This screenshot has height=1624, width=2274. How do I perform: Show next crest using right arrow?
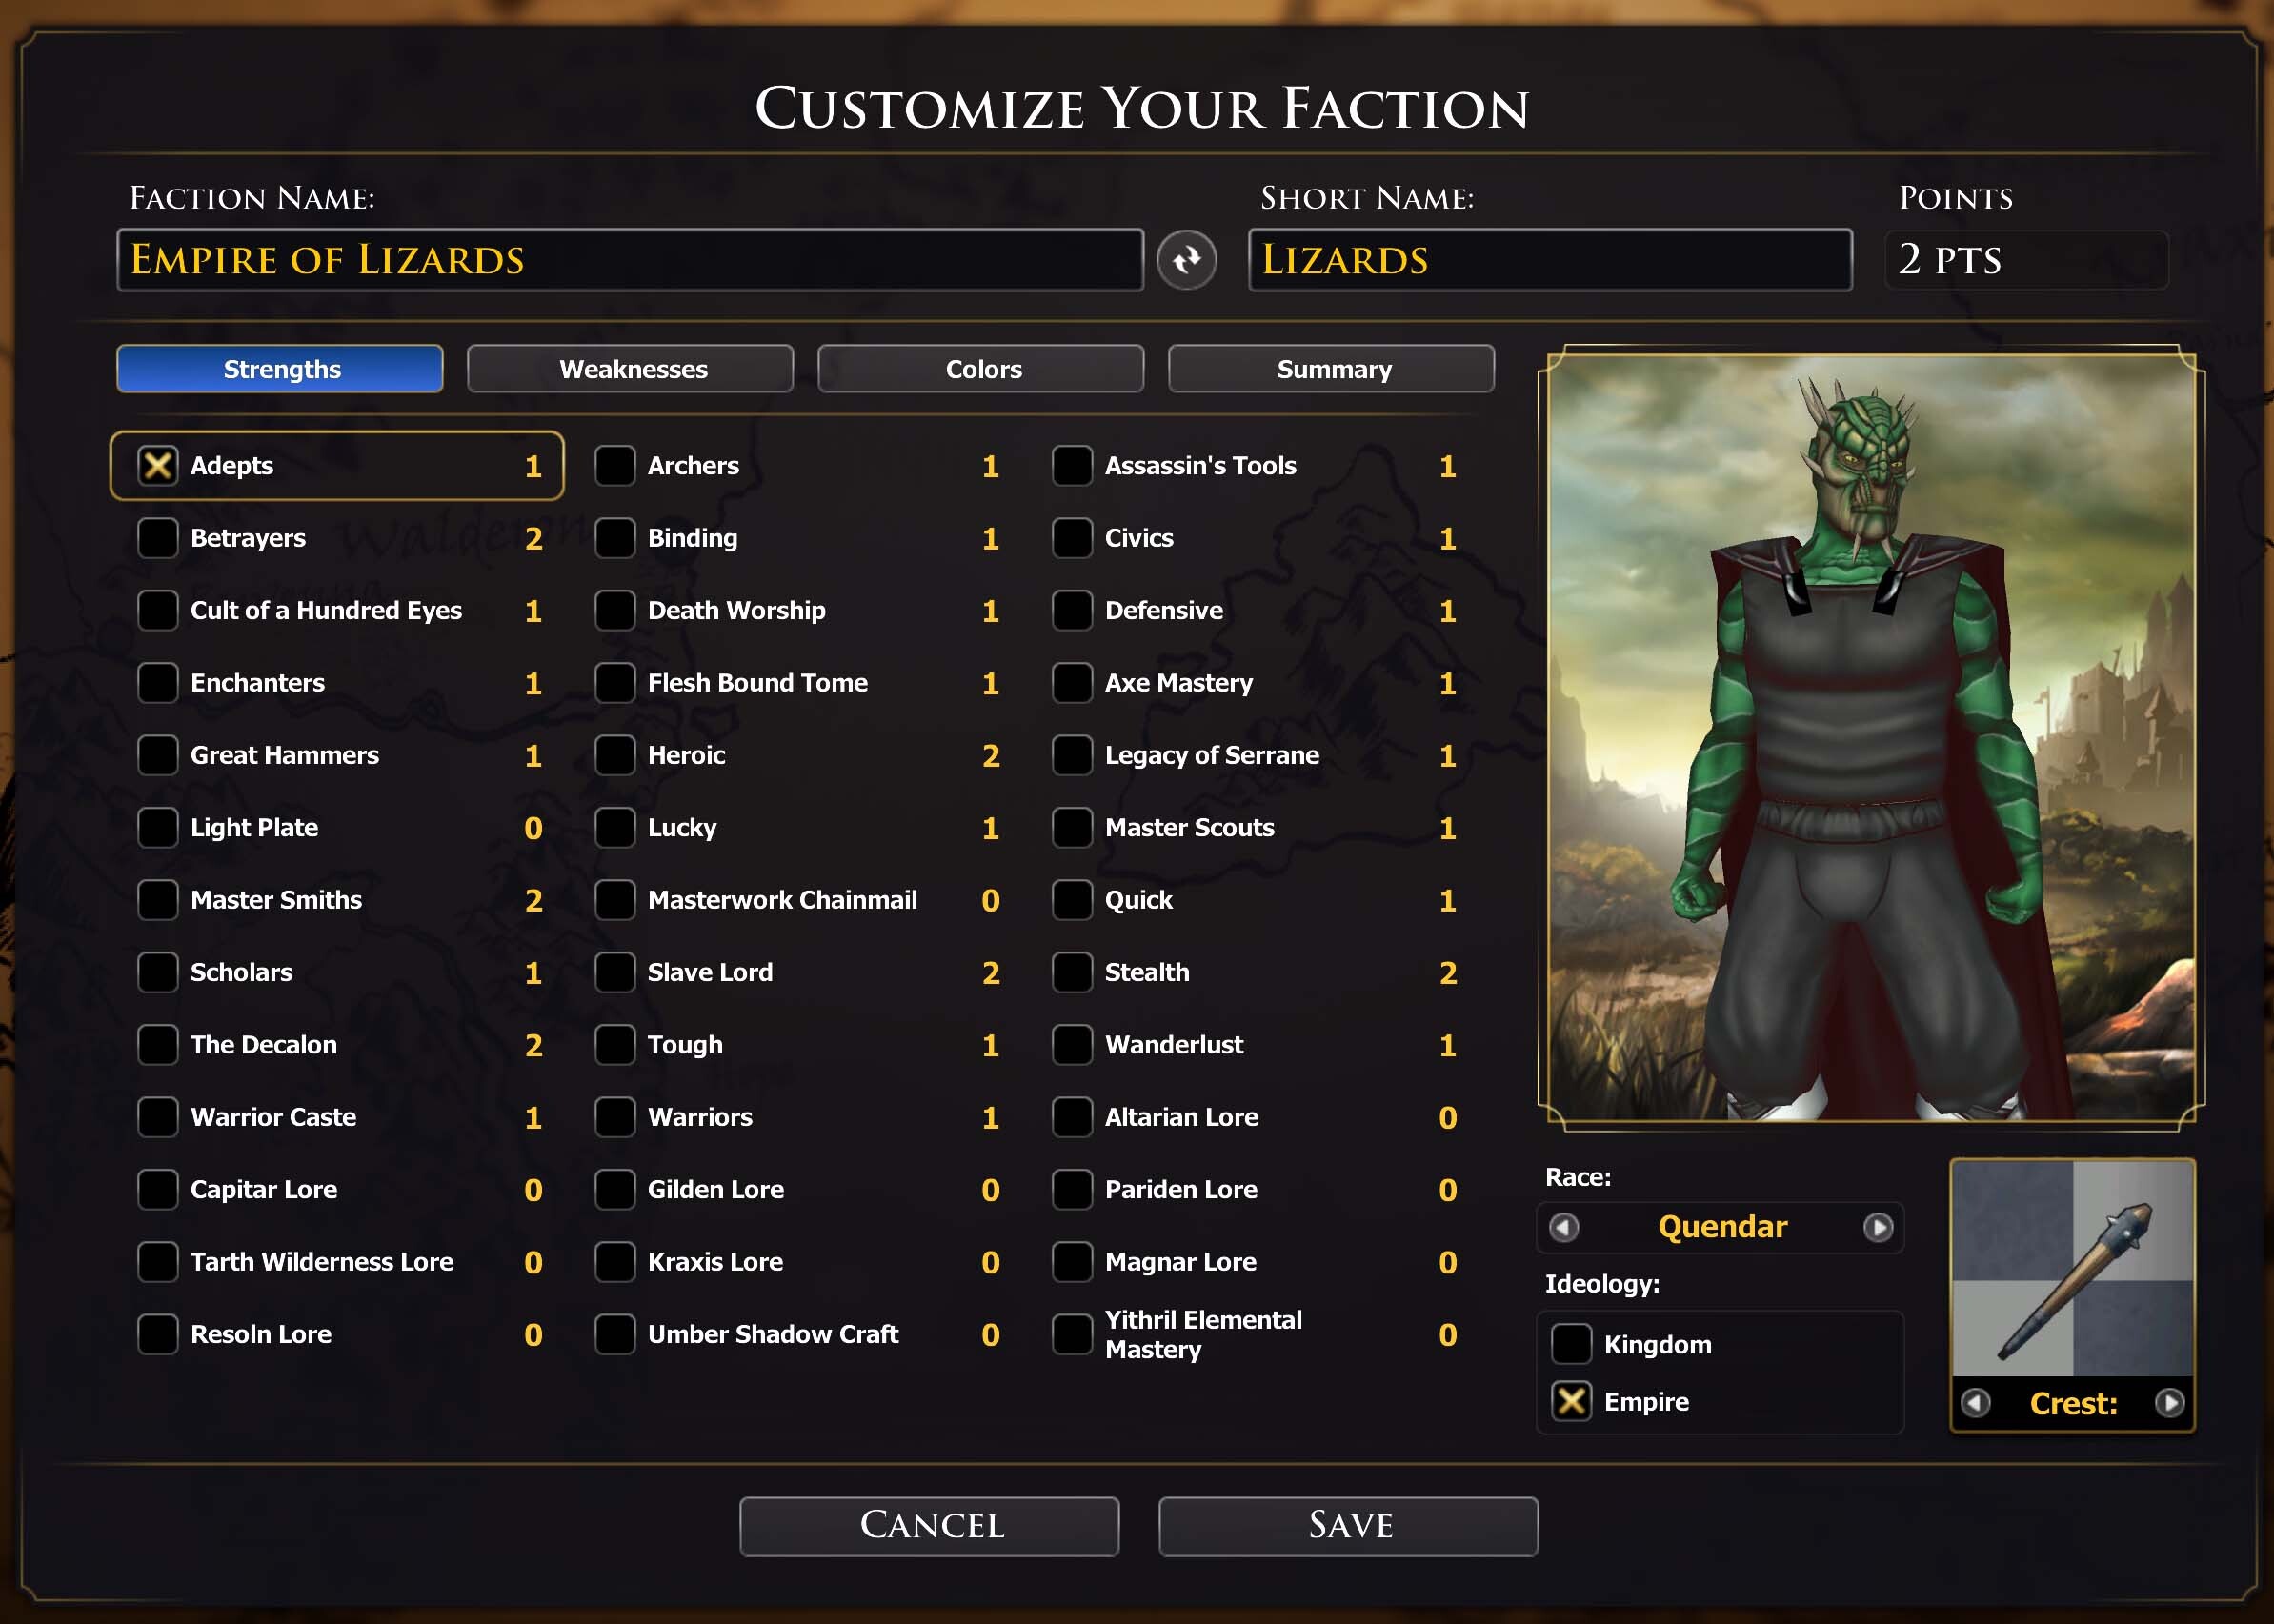point(2169,1403)
